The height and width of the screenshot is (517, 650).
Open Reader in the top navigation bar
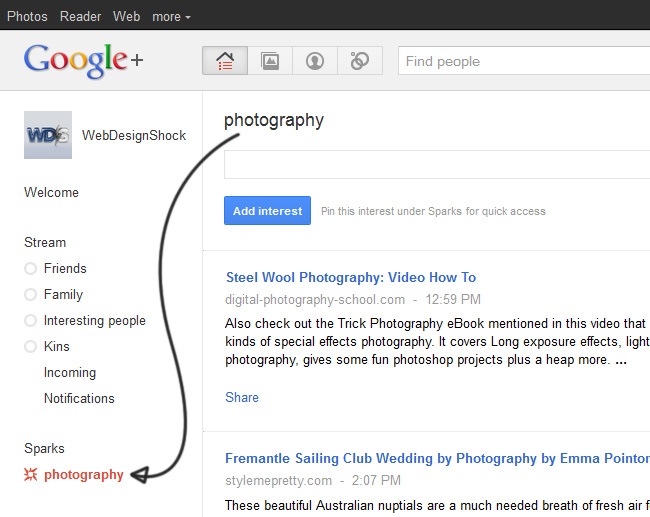click(x=80, y=17)
